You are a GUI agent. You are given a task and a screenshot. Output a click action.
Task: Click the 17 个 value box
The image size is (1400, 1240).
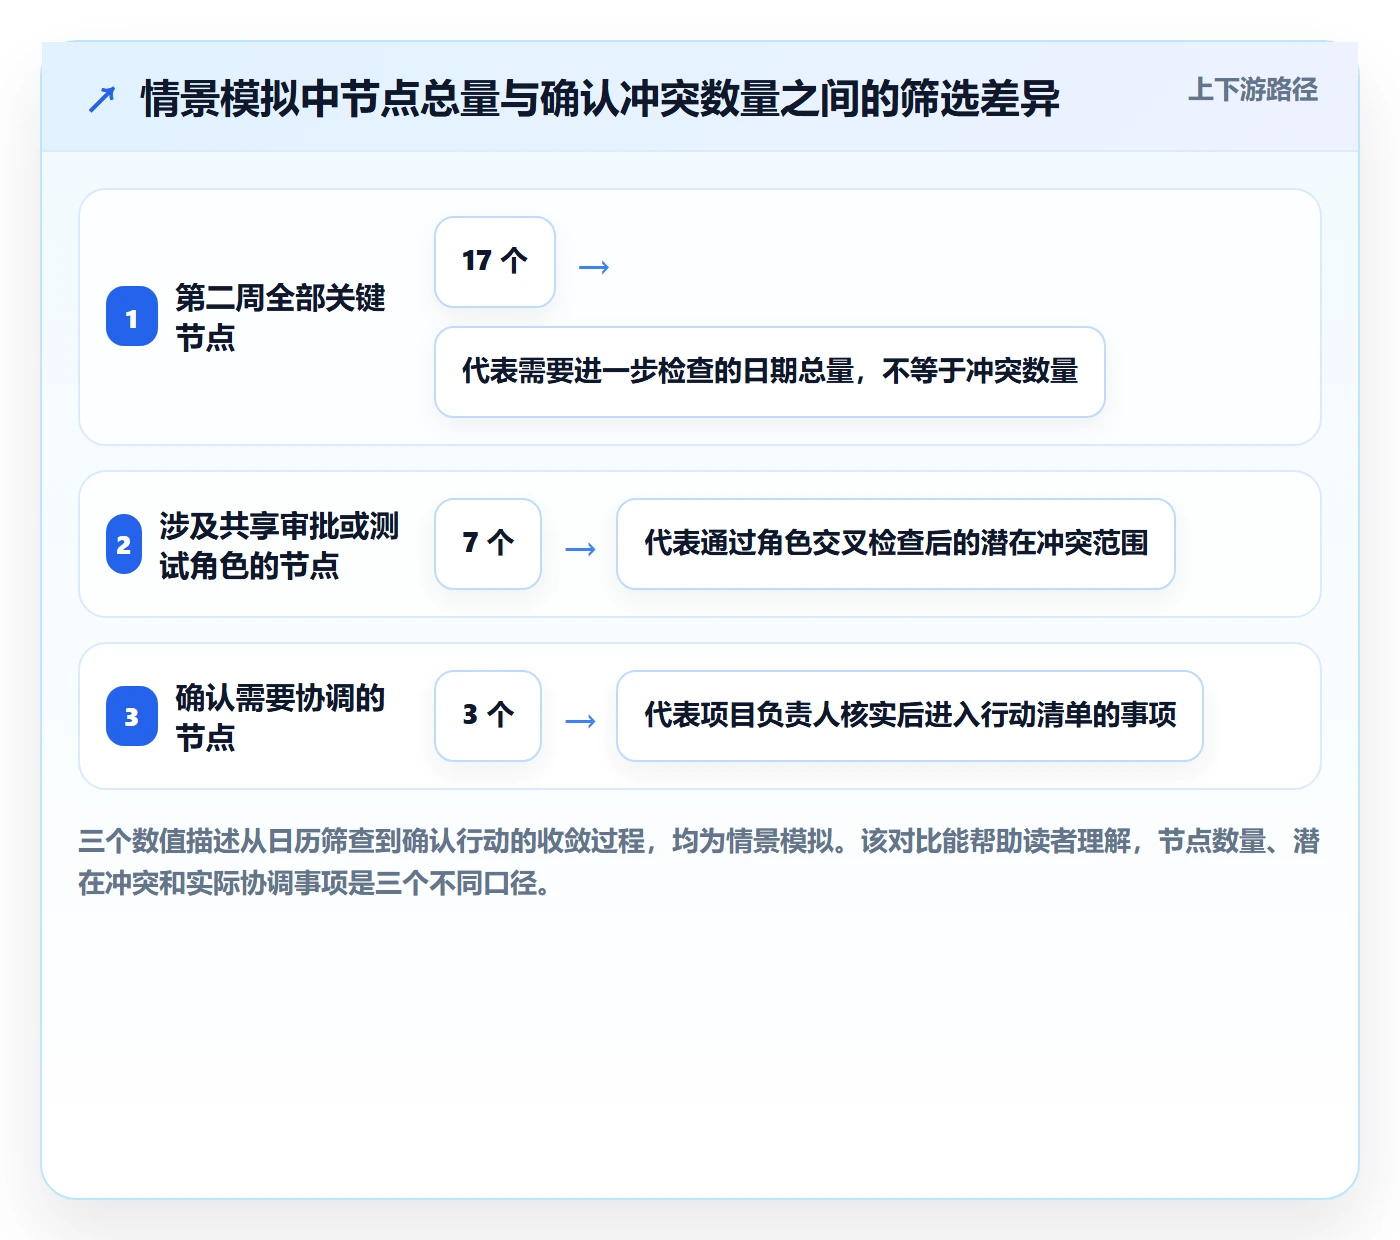[495, 261]
